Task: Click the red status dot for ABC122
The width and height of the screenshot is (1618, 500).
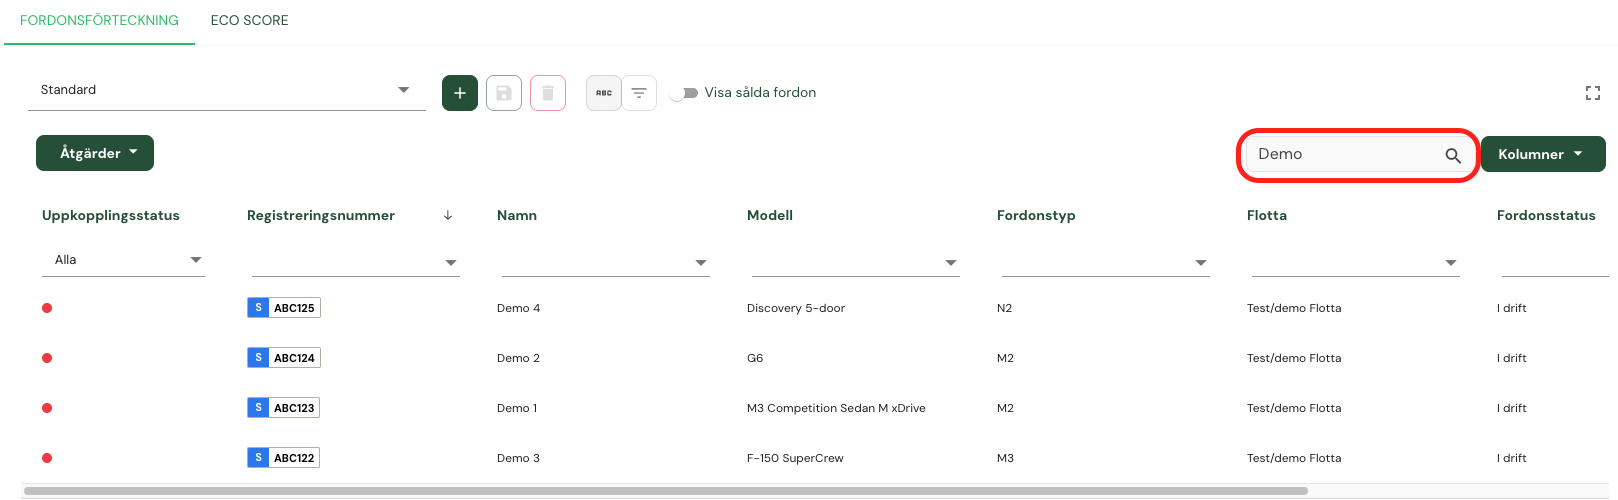Action: click(x=47, y=458)
